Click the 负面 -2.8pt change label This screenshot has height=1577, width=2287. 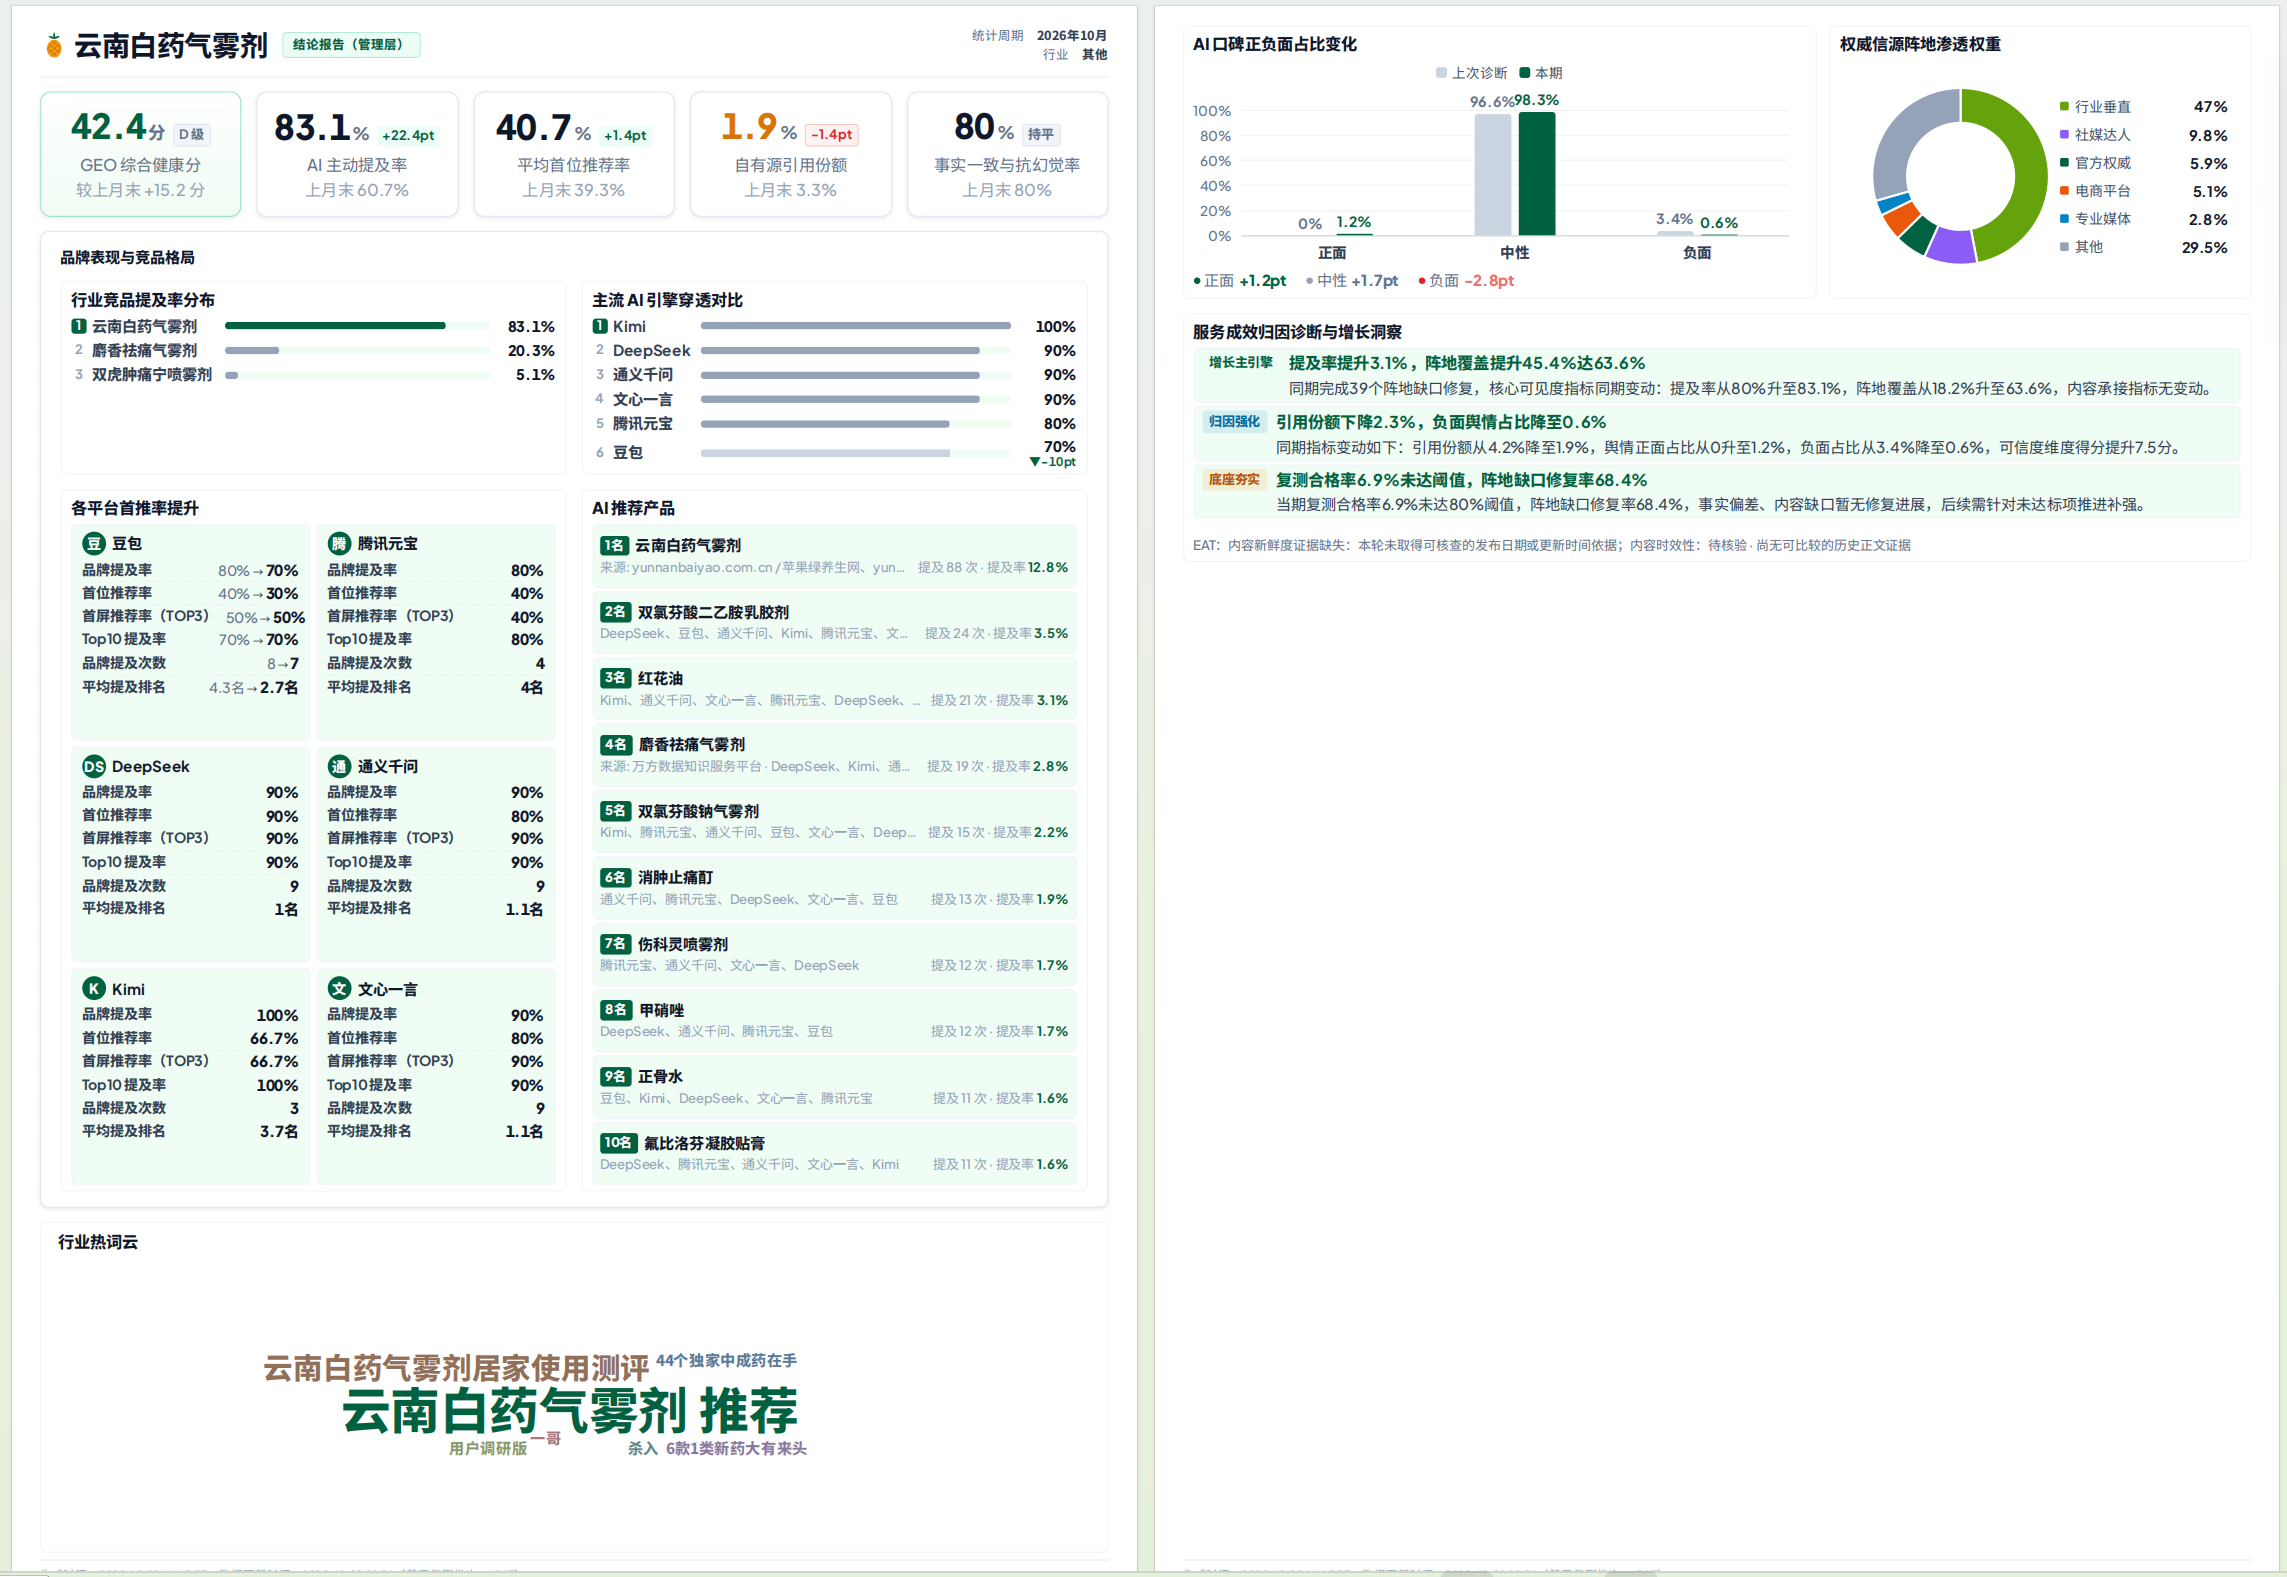(1466, 281)
